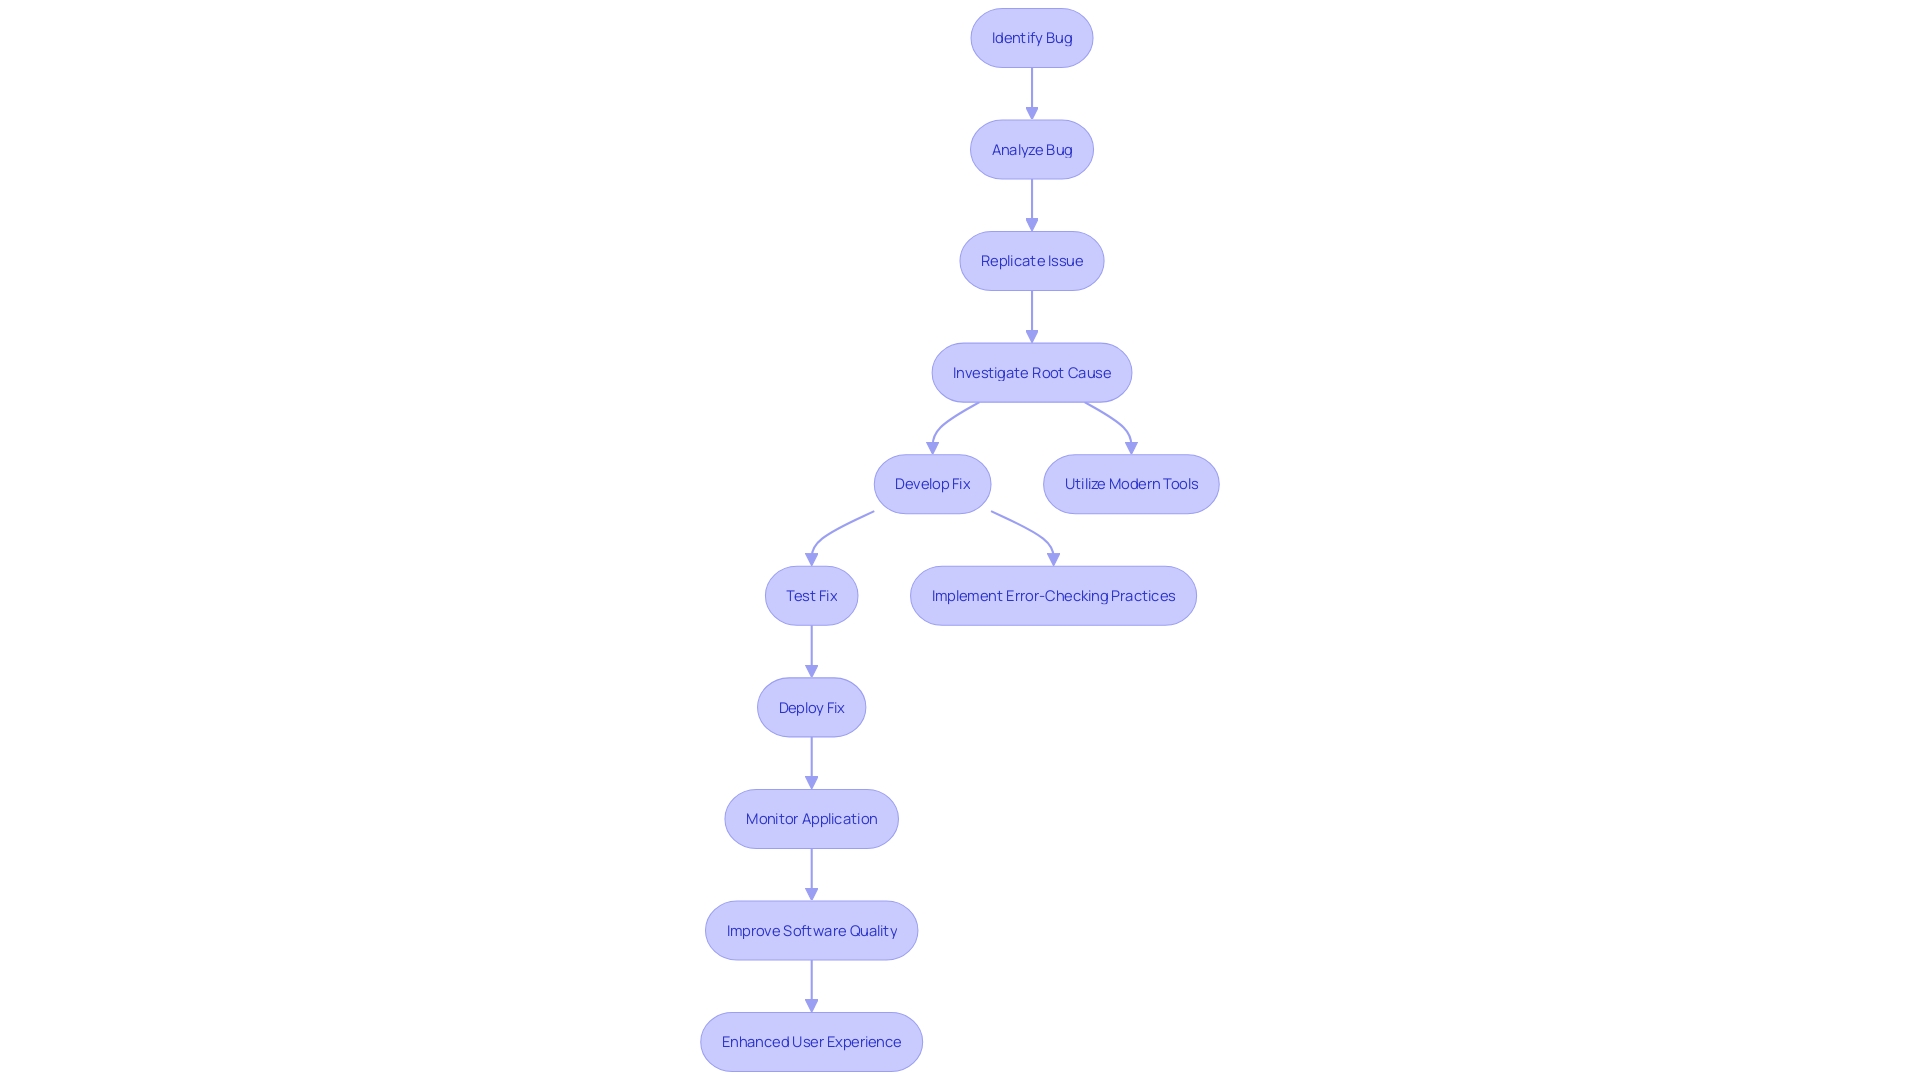Select the Deploy Fix node

(x=811, y=705)
